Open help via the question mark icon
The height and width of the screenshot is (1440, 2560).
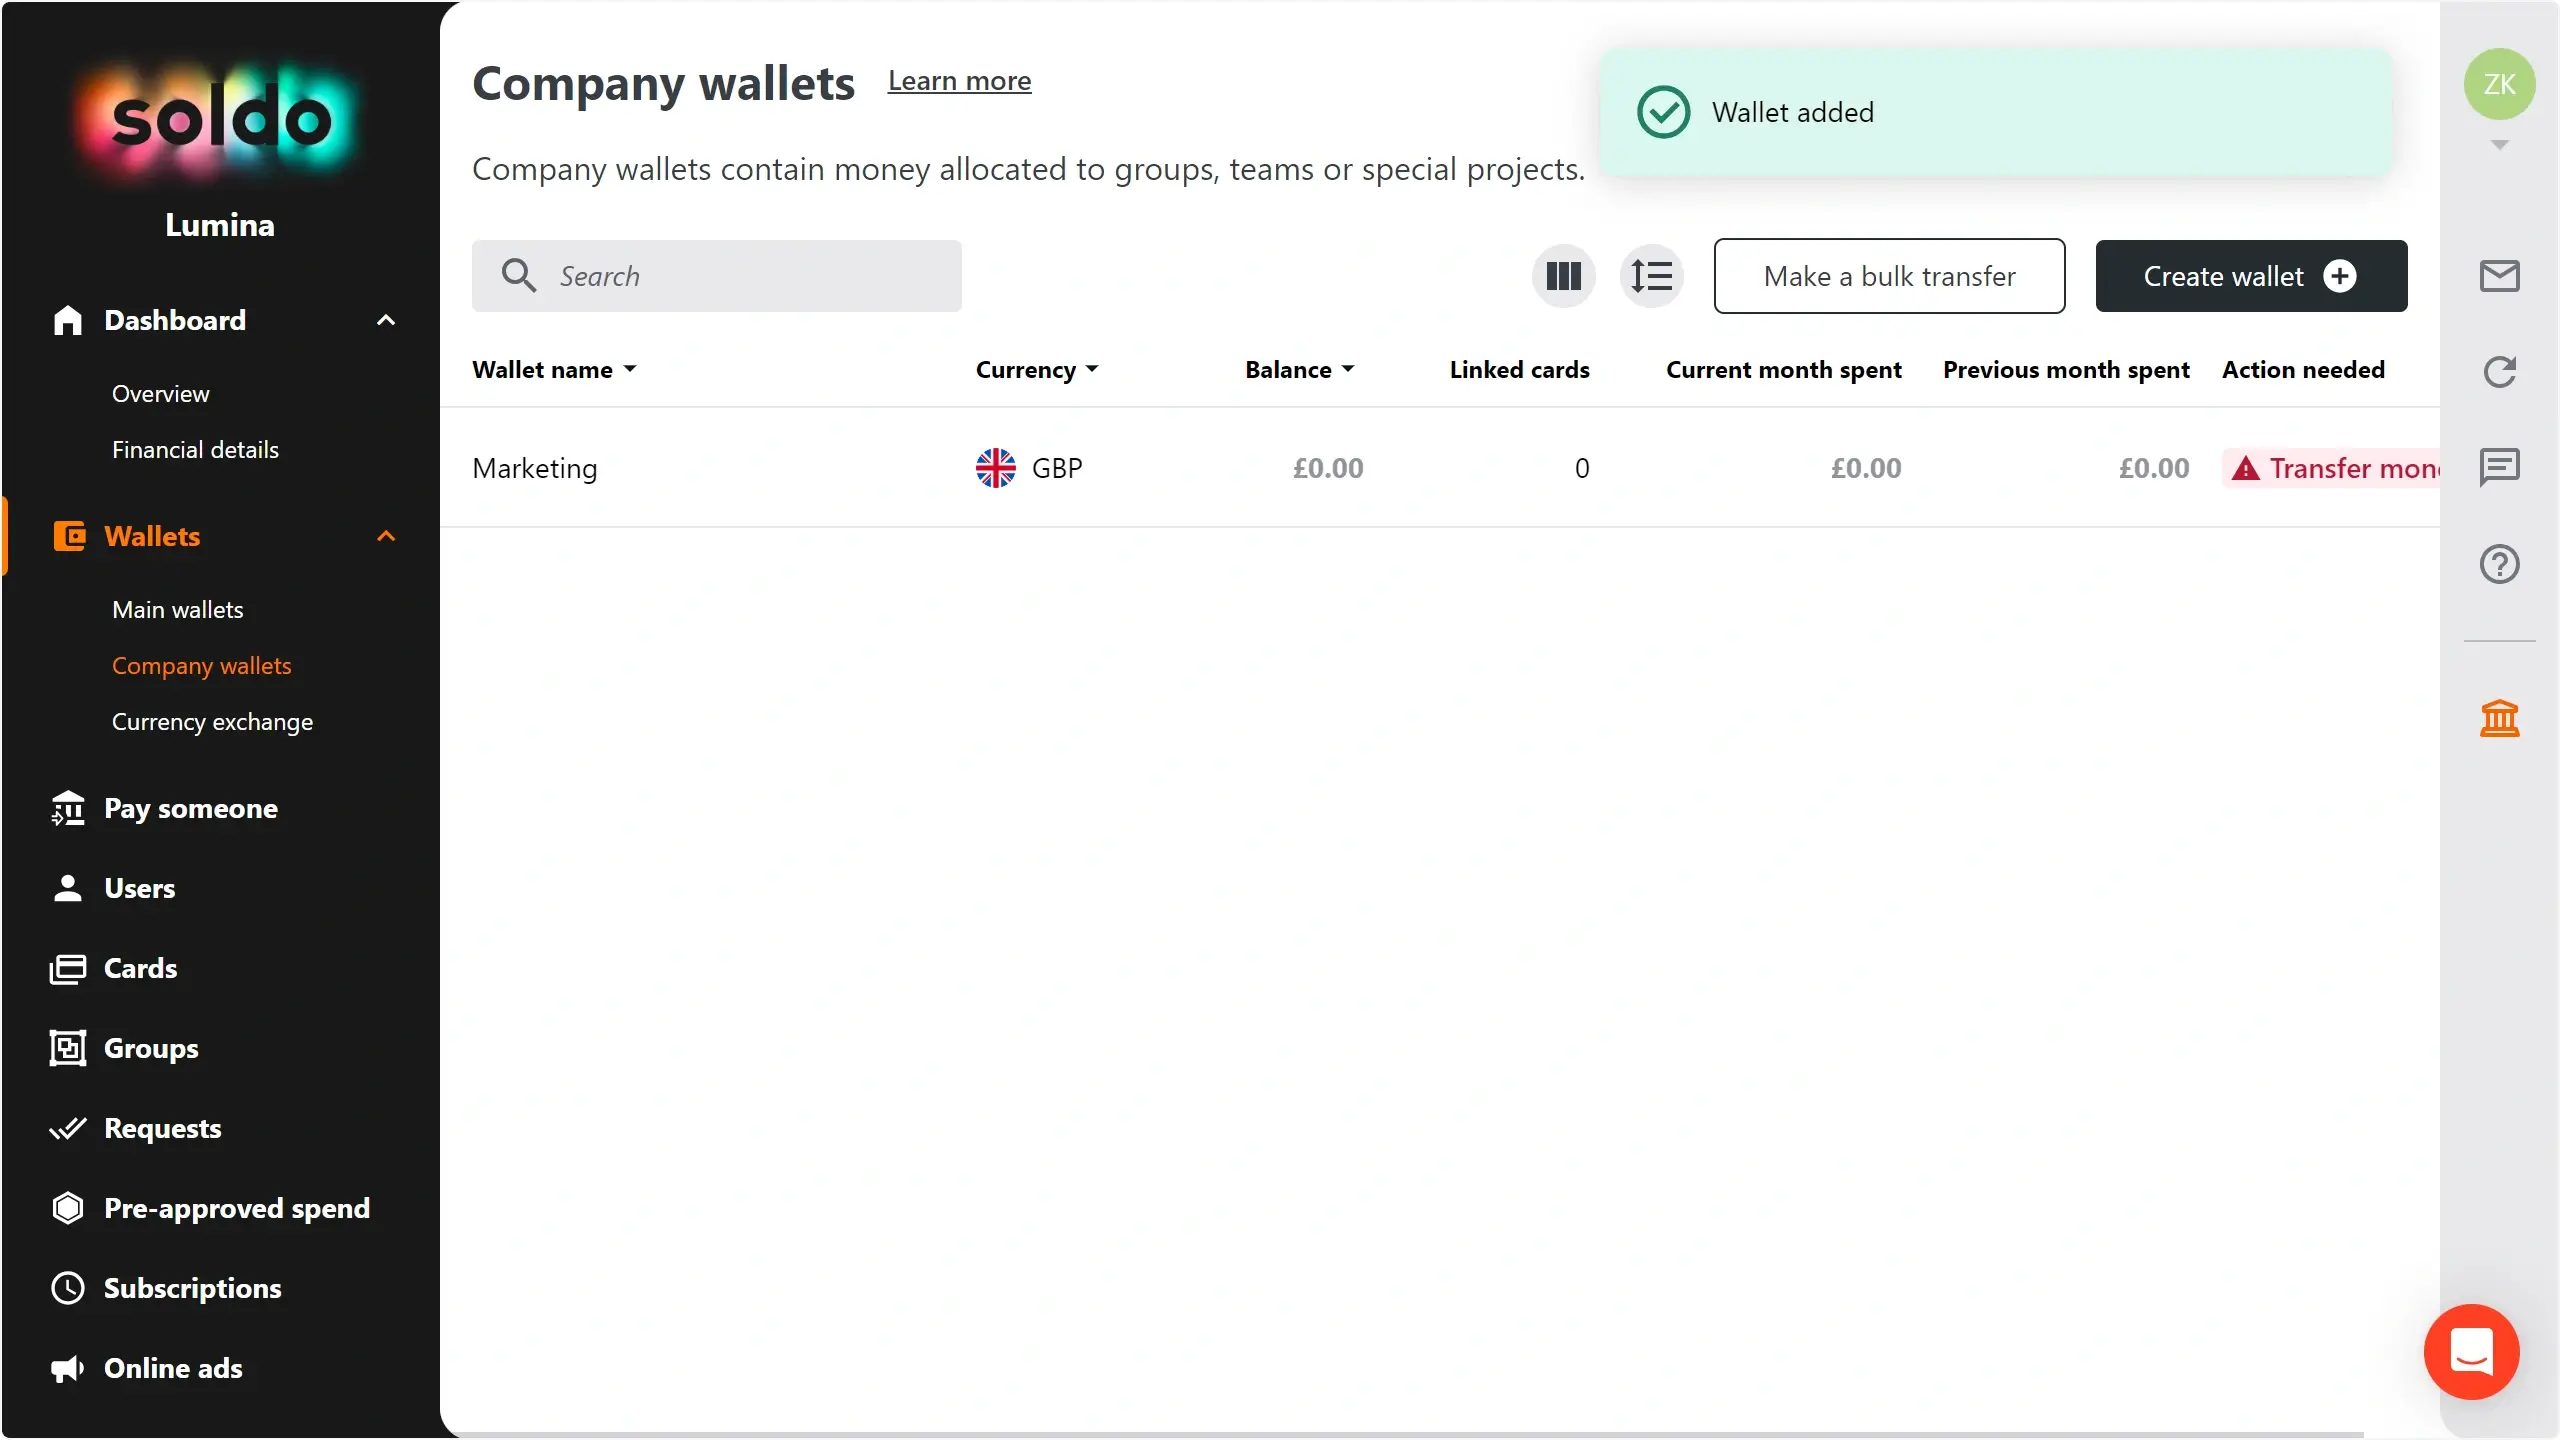coord(2499,564)
